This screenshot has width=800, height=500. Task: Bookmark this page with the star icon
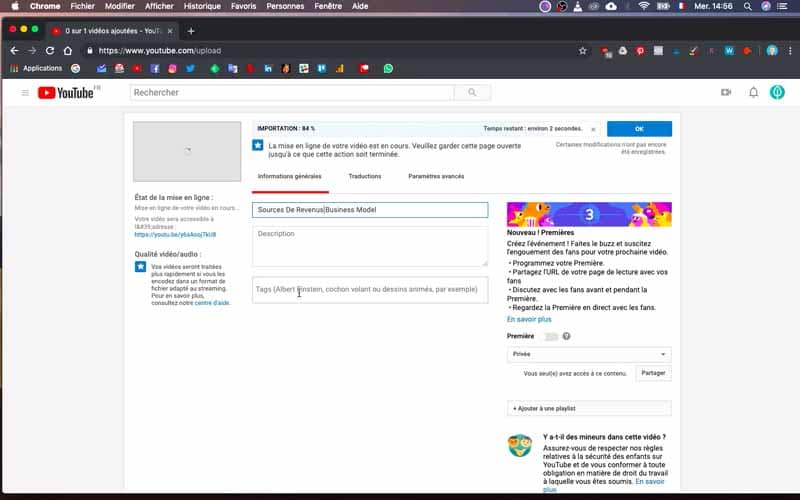pyautogui.click(x=583, y=51)
